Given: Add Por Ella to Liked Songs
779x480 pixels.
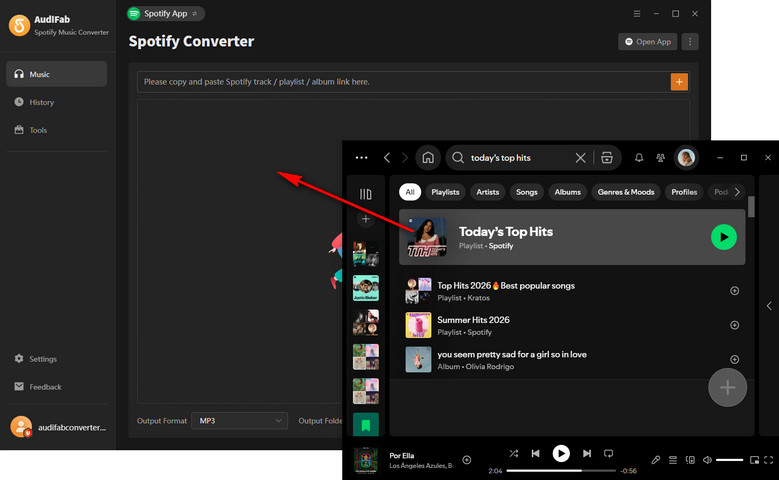Looking at the screenshot, I should point(467,460).
